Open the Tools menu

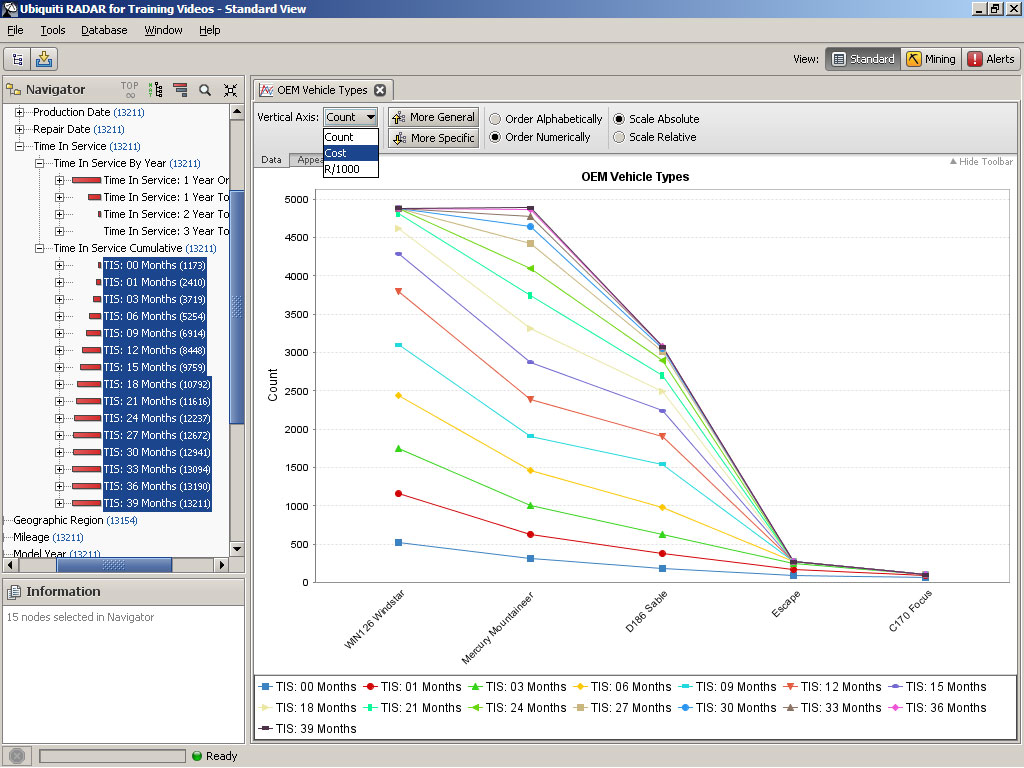pyautogui.click(x=53, y=30)
